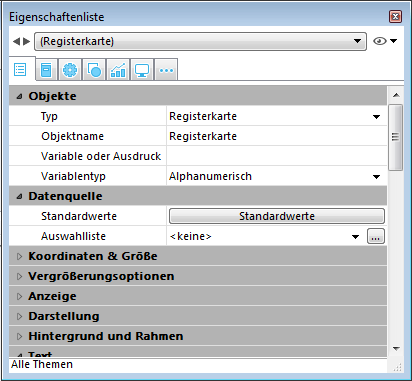Open the Typ dropdown arrow

coord(376,117)
